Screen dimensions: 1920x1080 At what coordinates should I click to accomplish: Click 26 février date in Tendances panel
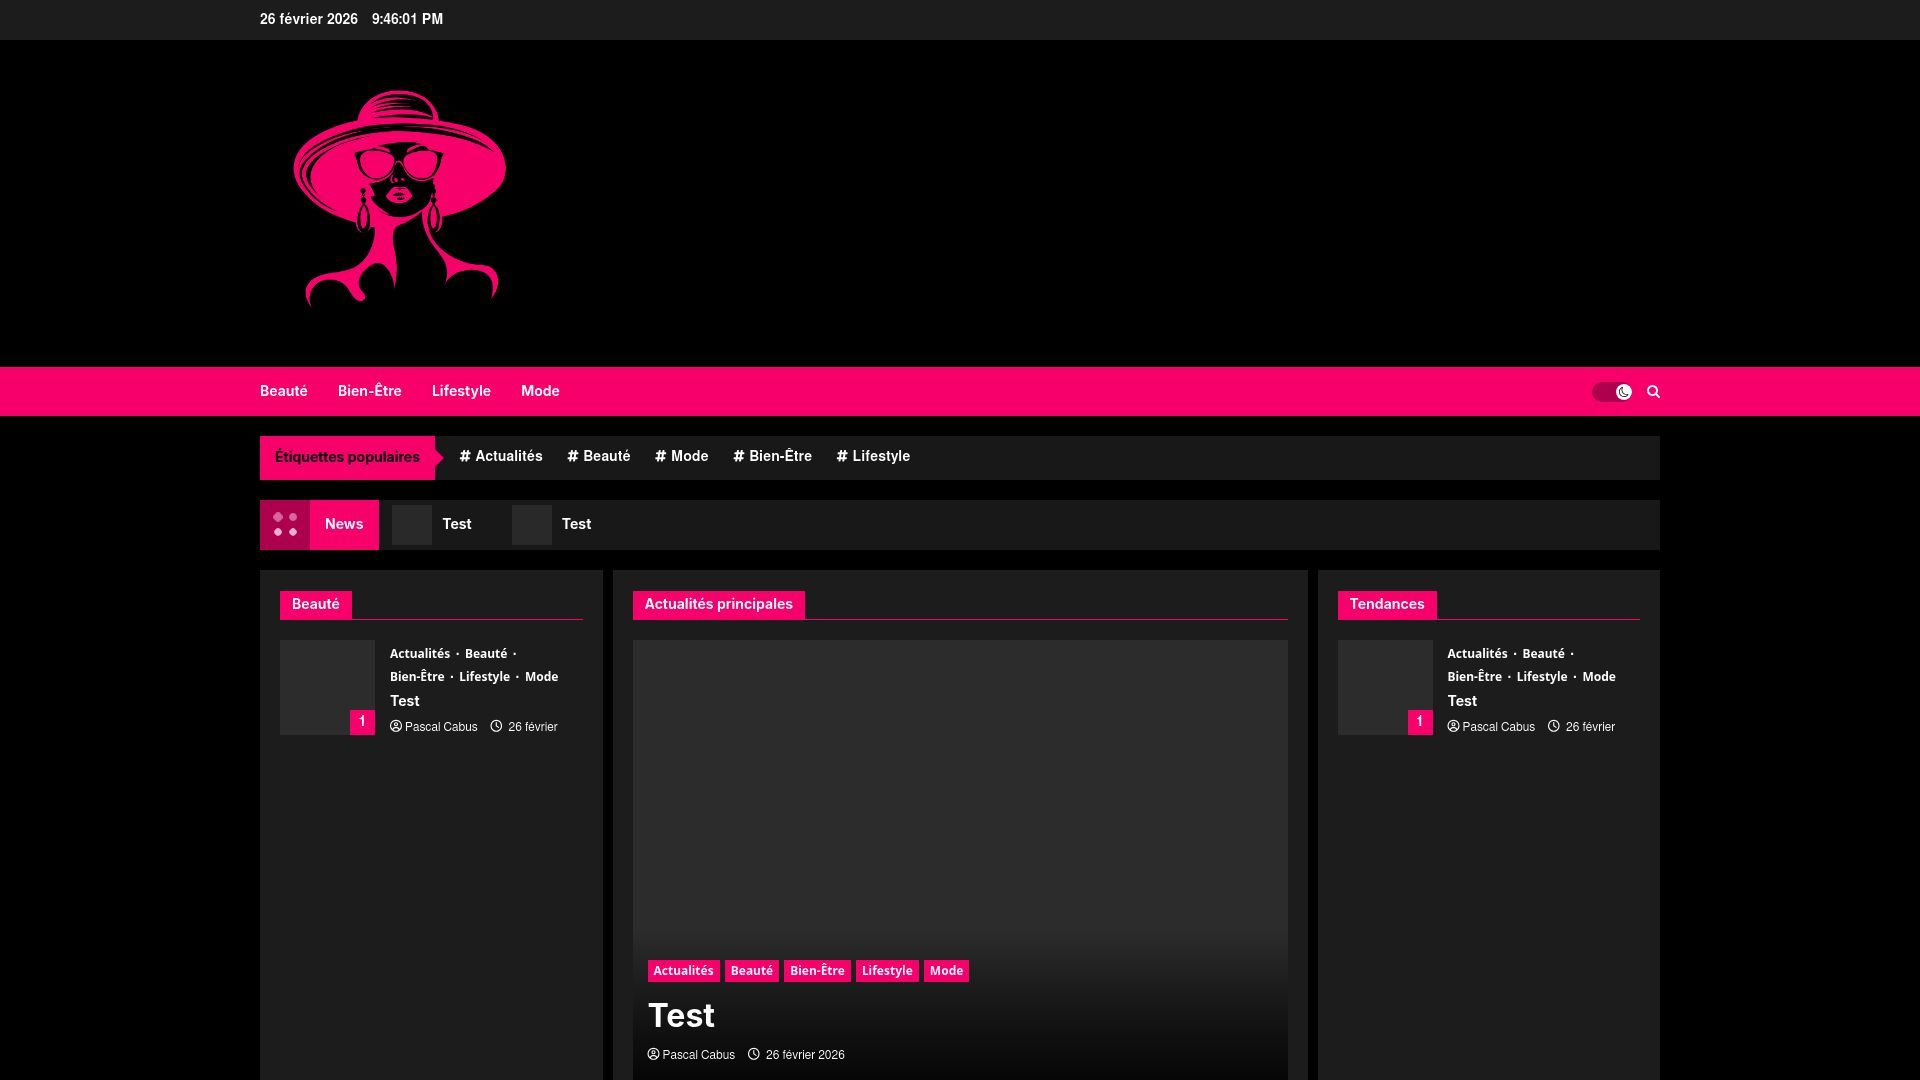(1591, 727)
